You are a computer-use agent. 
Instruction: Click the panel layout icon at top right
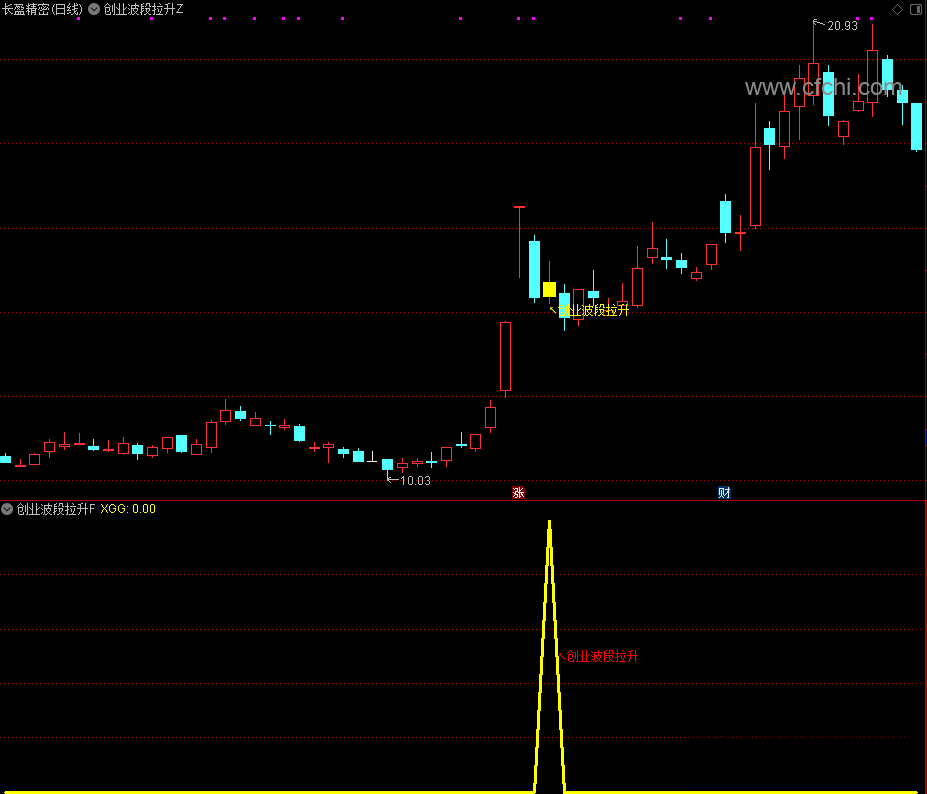pyautogui.click(x=916, y=9)
